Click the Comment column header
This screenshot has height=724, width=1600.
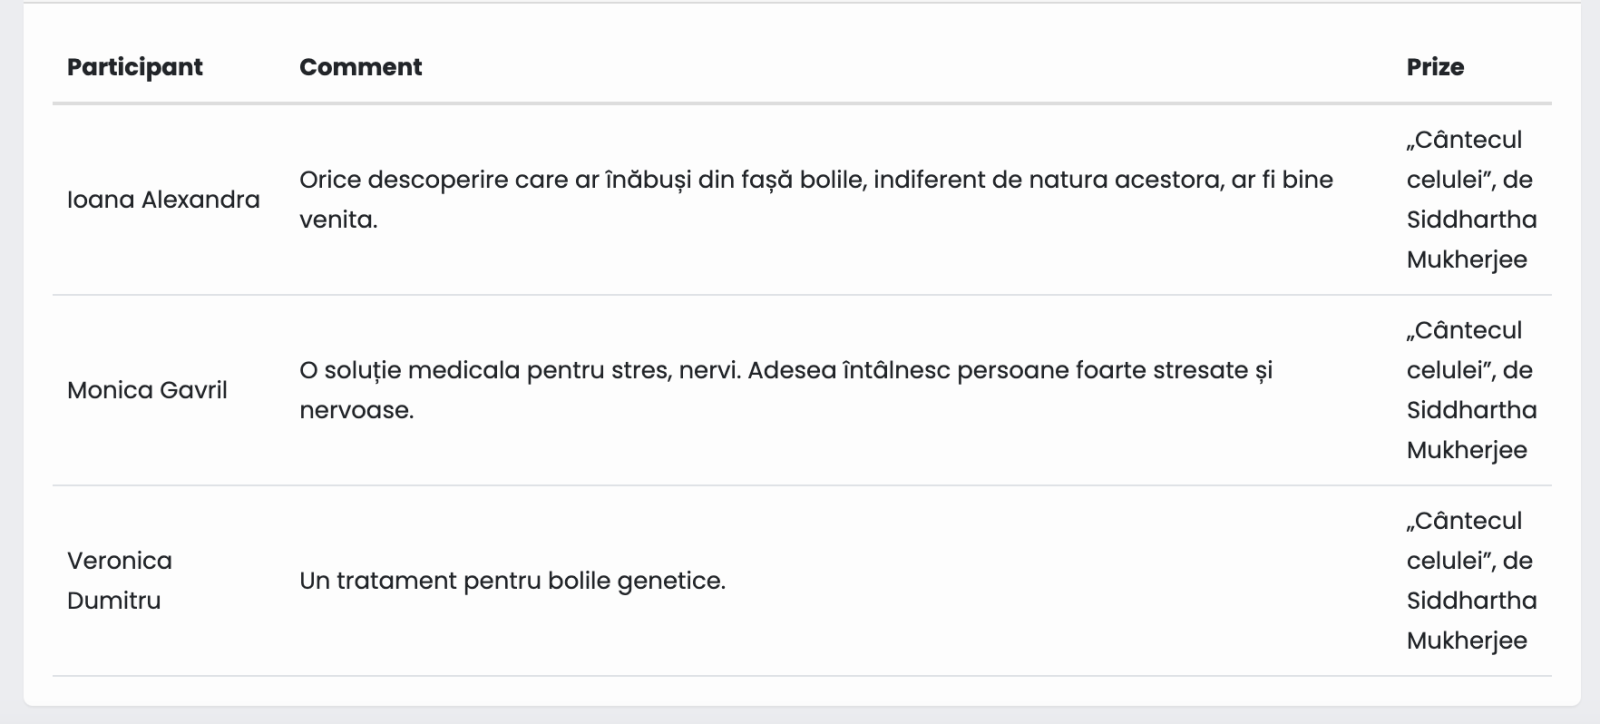tap(360, 67)
